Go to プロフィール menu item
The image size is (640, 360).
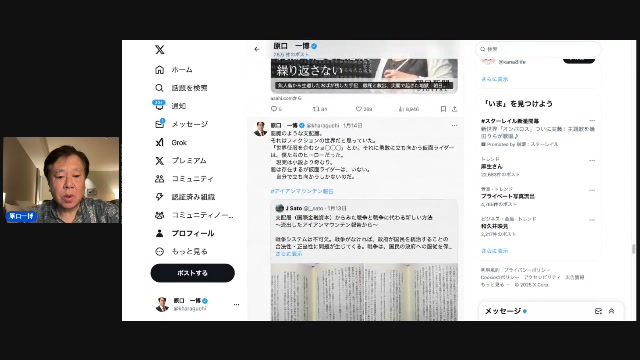click(x=184, y=233)
